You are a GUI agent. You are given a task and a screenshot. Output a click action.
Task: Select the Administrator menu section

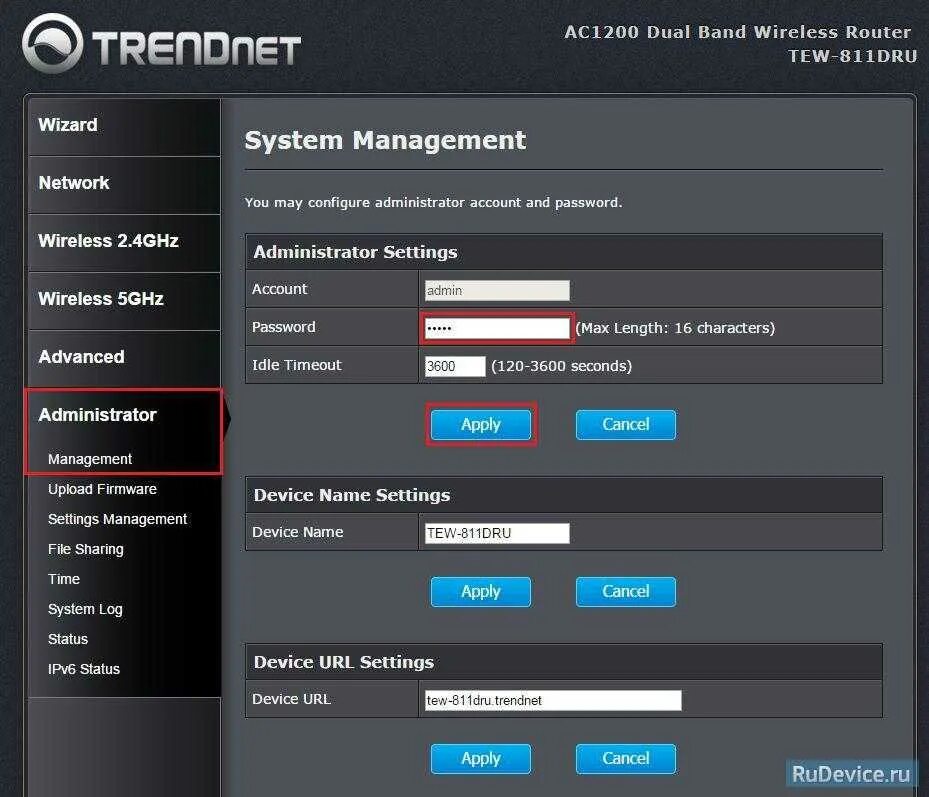(x=97, y=415)
